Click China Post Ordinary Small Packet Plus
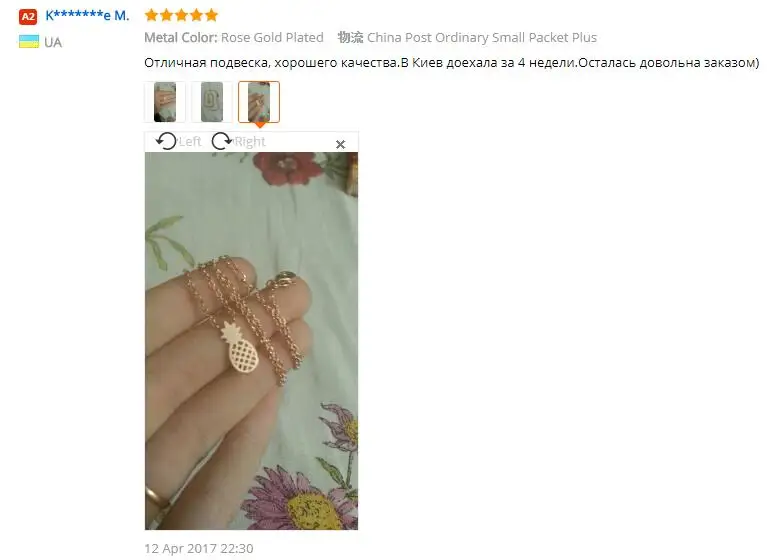 pyautogui.click(x=482, y=38)
